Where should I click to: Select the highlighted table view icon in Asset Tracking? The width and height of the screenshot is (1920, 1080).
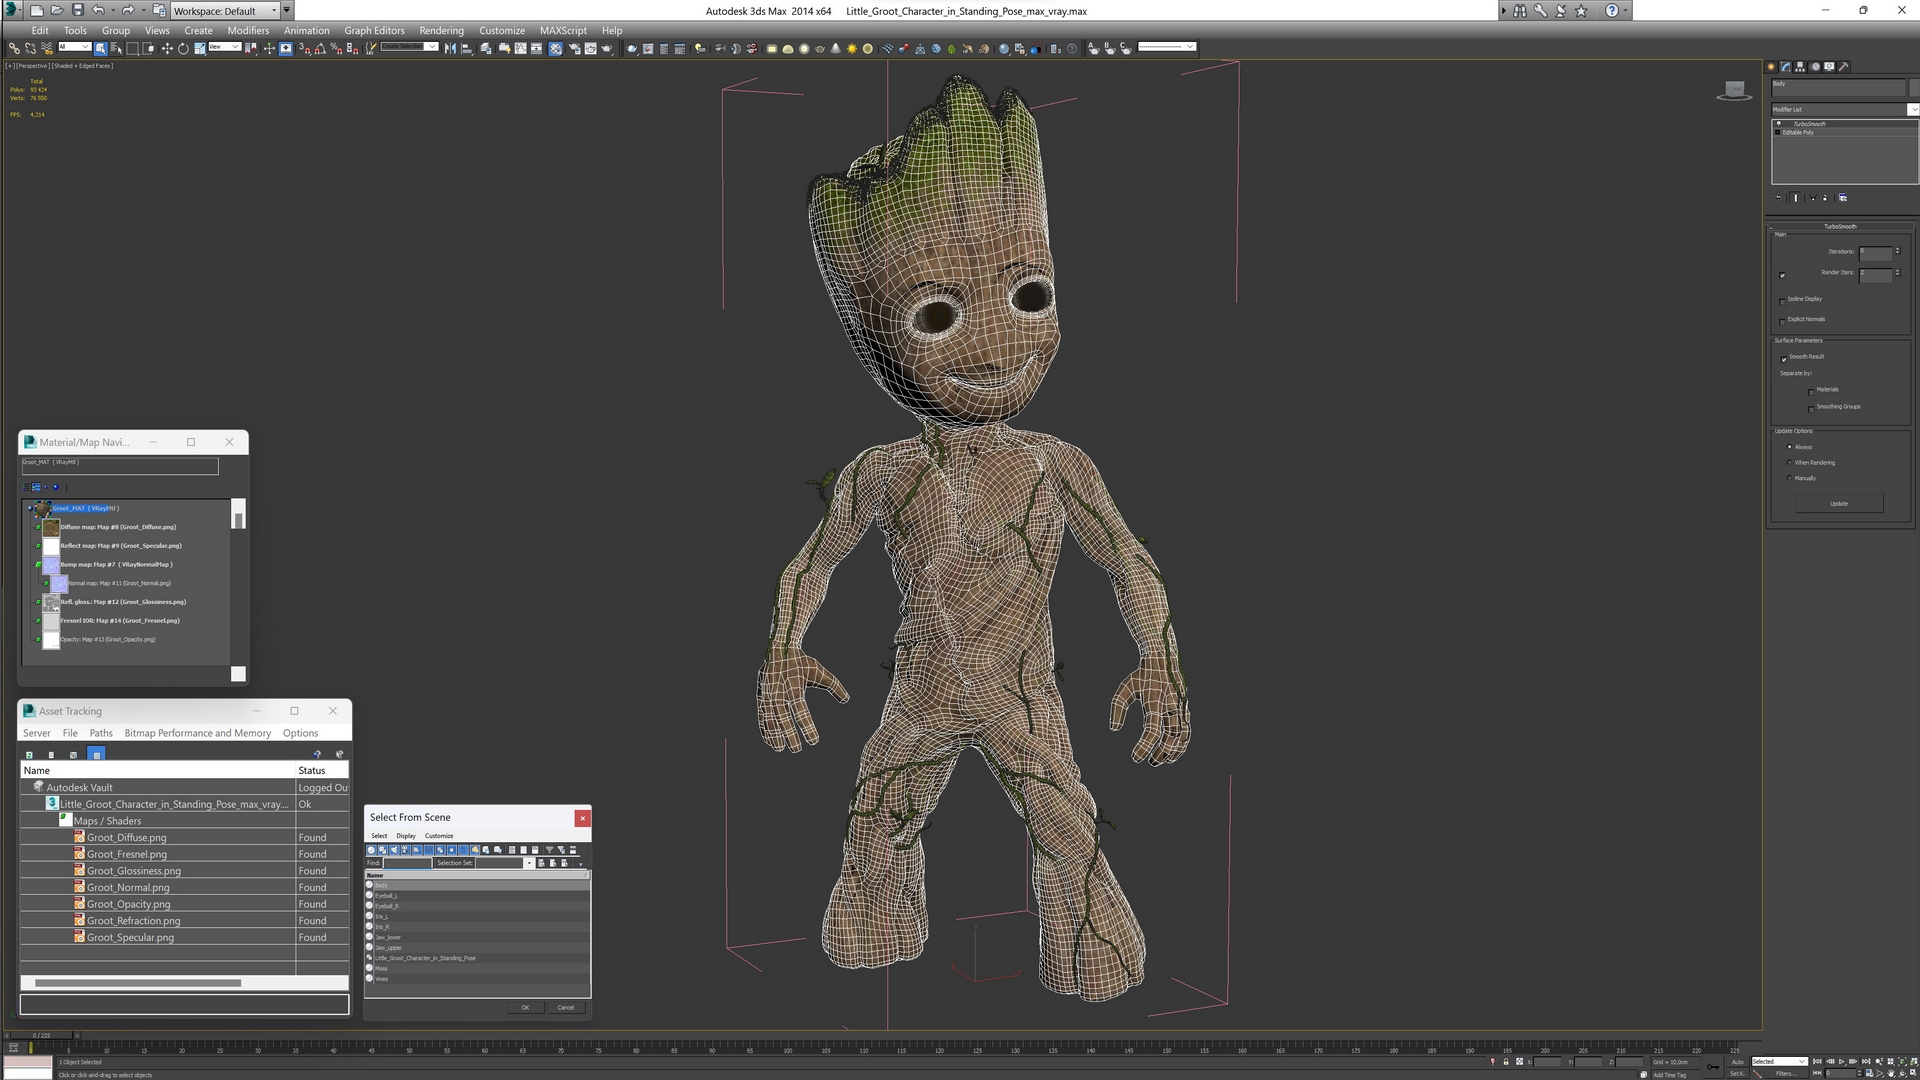(96, 754)
